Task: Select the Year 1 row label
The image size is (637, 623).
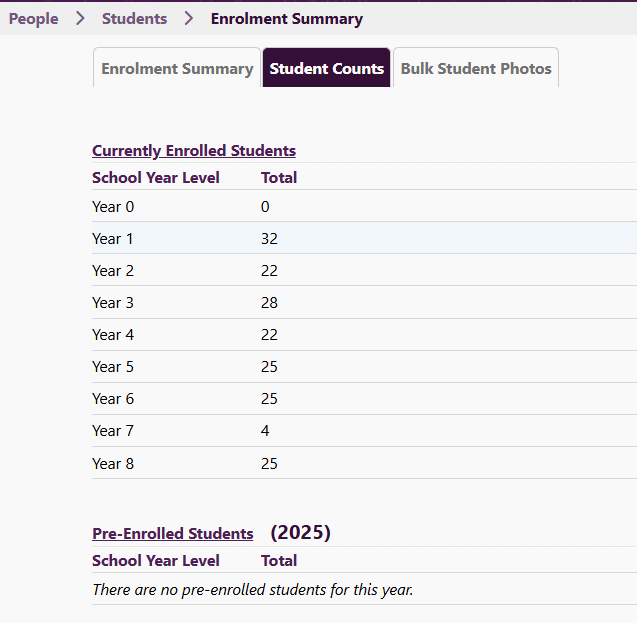Action: tap(113, 239)
